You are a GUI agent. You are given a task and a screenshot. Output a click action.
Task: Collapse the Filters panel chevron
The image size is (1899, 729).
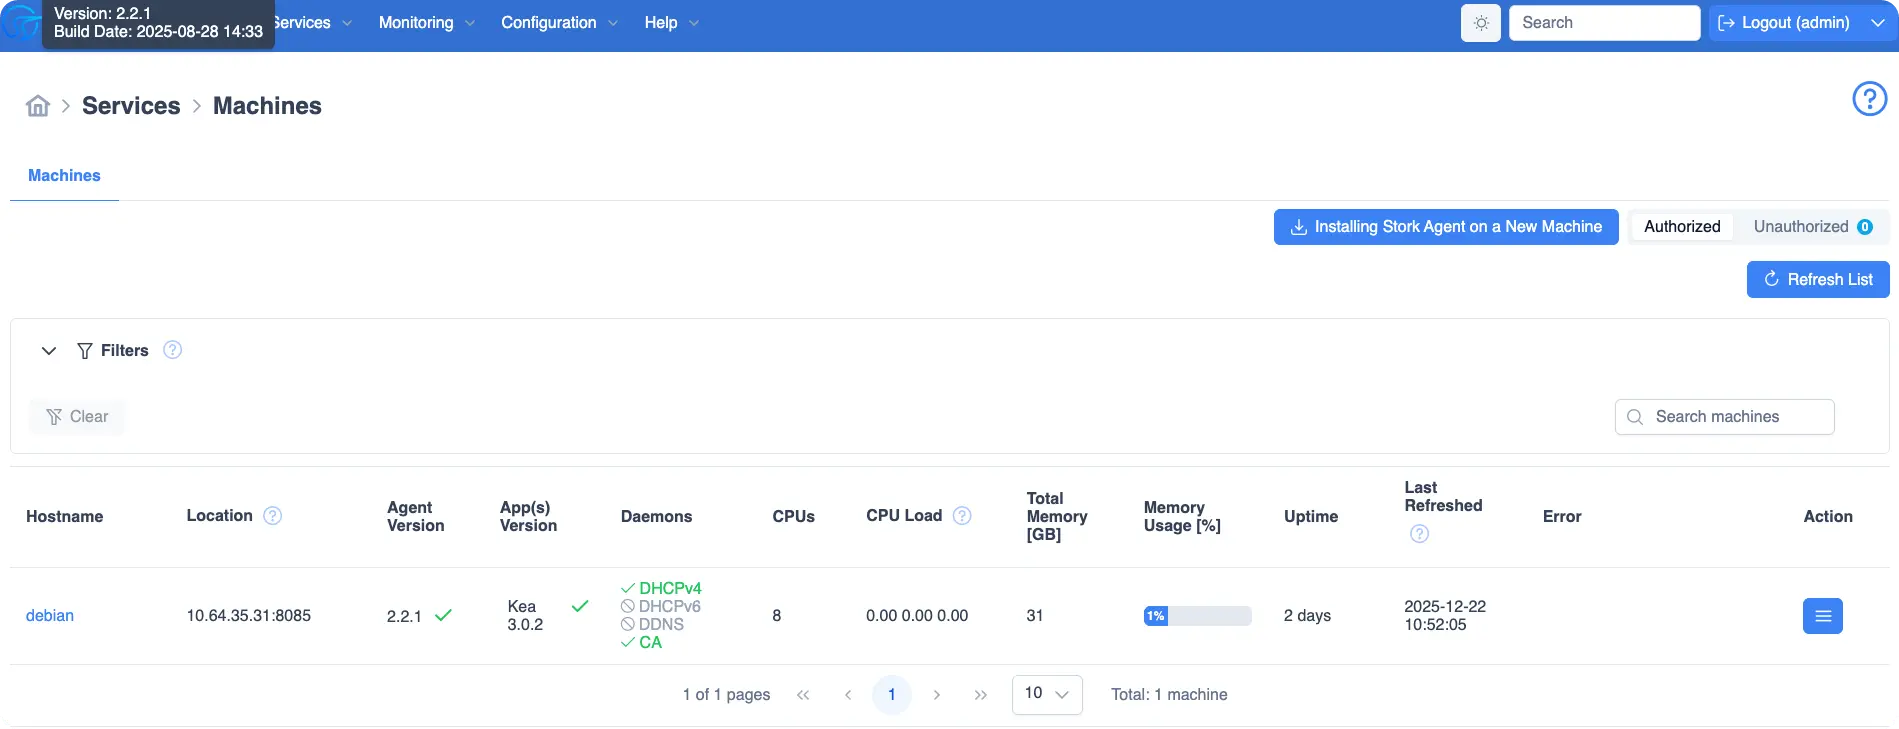48,351
